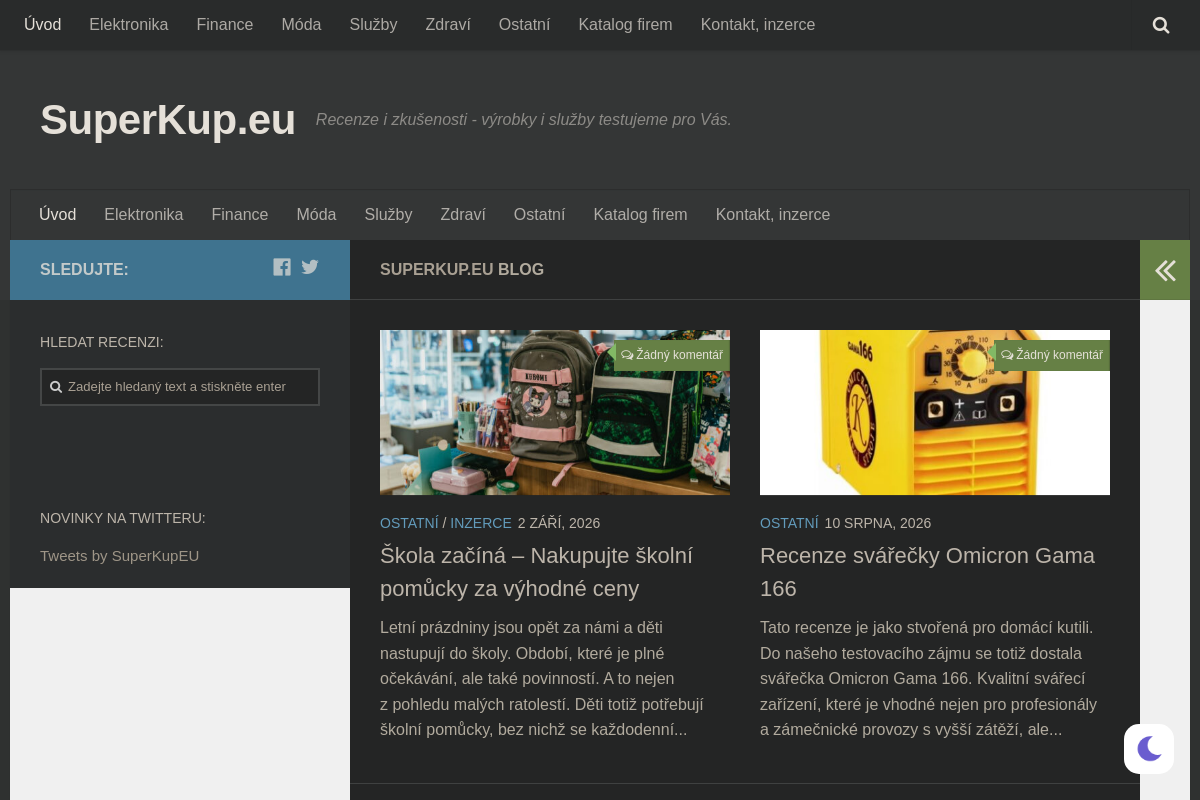Select Úvod in secondary menu below header
Screen dimensions: 1200x800
click(58, 215)
